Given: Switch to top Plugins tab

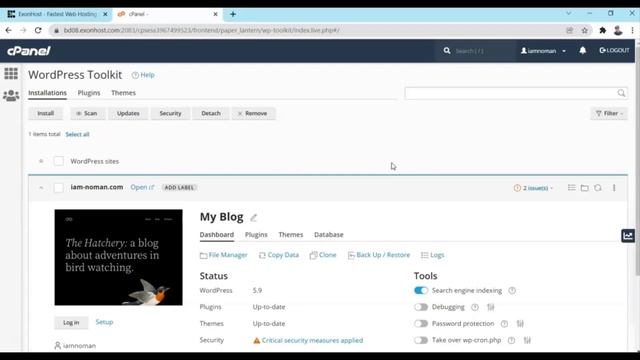Looking at the screenshot, I should click(x=89, y=93).
